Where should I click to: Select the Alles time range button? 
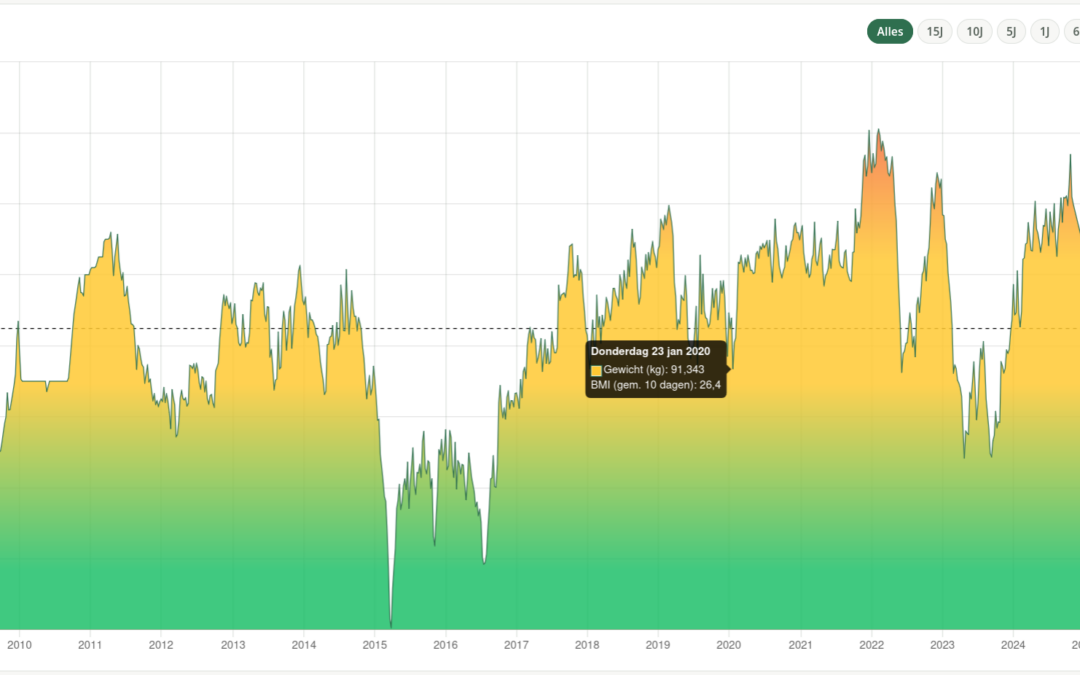click(x=889, y=32)
